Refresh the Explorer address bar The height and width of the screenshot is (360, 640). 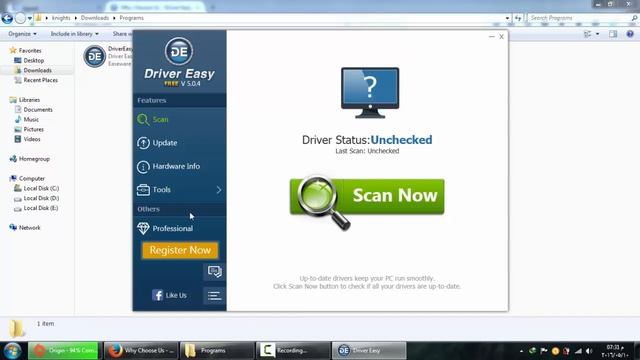coord(518,18)
